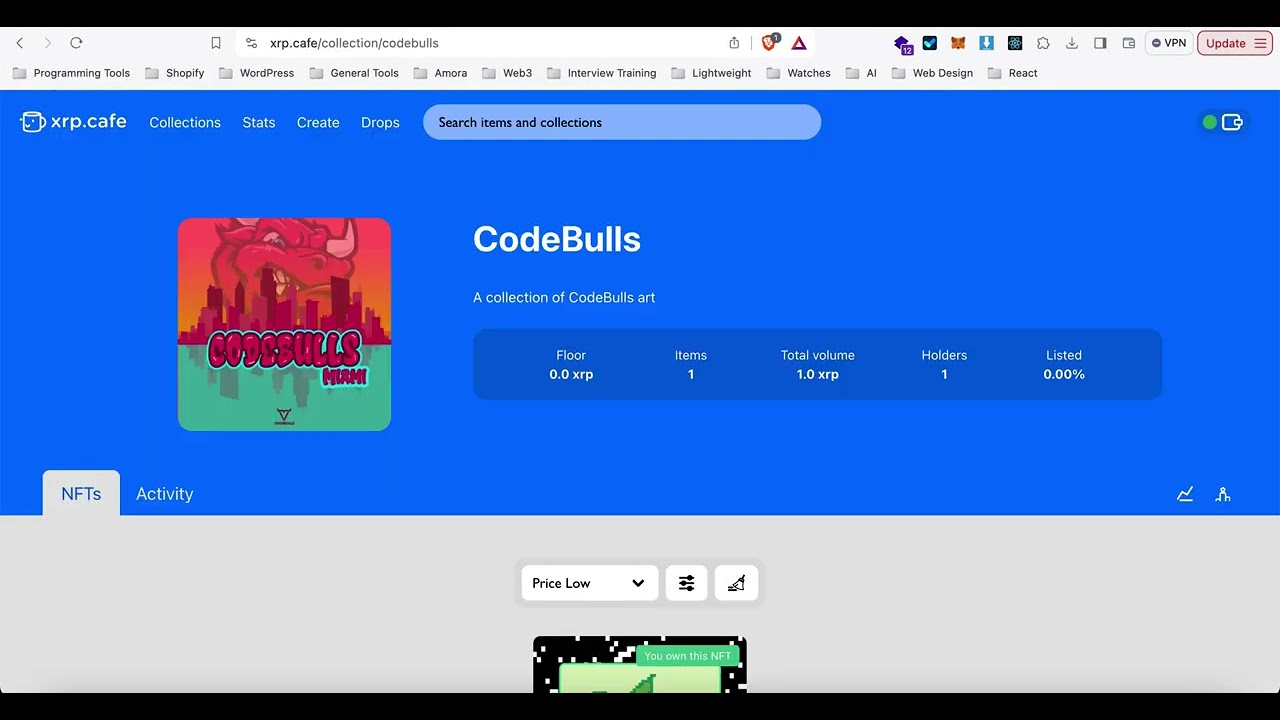Click the Floor 0.0 xrp stat
Viewport: 1280px width, 720px height.
[x=571, y=364]
